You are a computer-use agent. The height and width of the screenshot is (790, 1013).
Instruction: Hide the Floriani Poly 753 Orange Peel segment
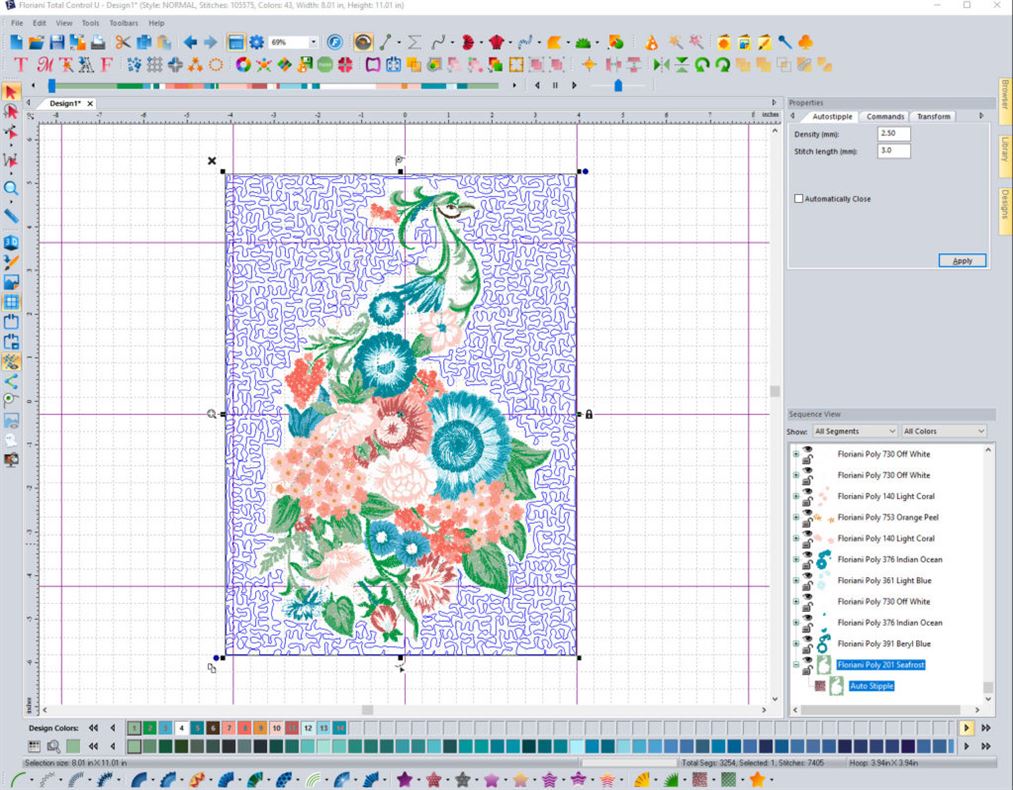click(x=805, y=512)
